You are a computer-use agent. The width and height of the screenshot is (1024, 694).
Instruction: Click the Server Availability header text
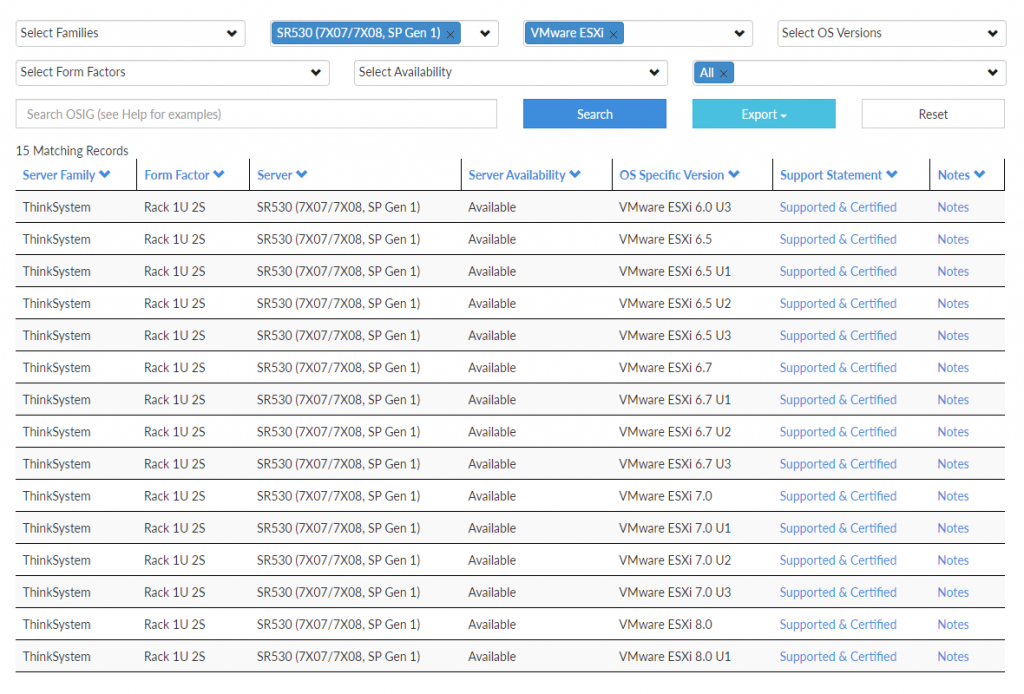coord(517,175)
